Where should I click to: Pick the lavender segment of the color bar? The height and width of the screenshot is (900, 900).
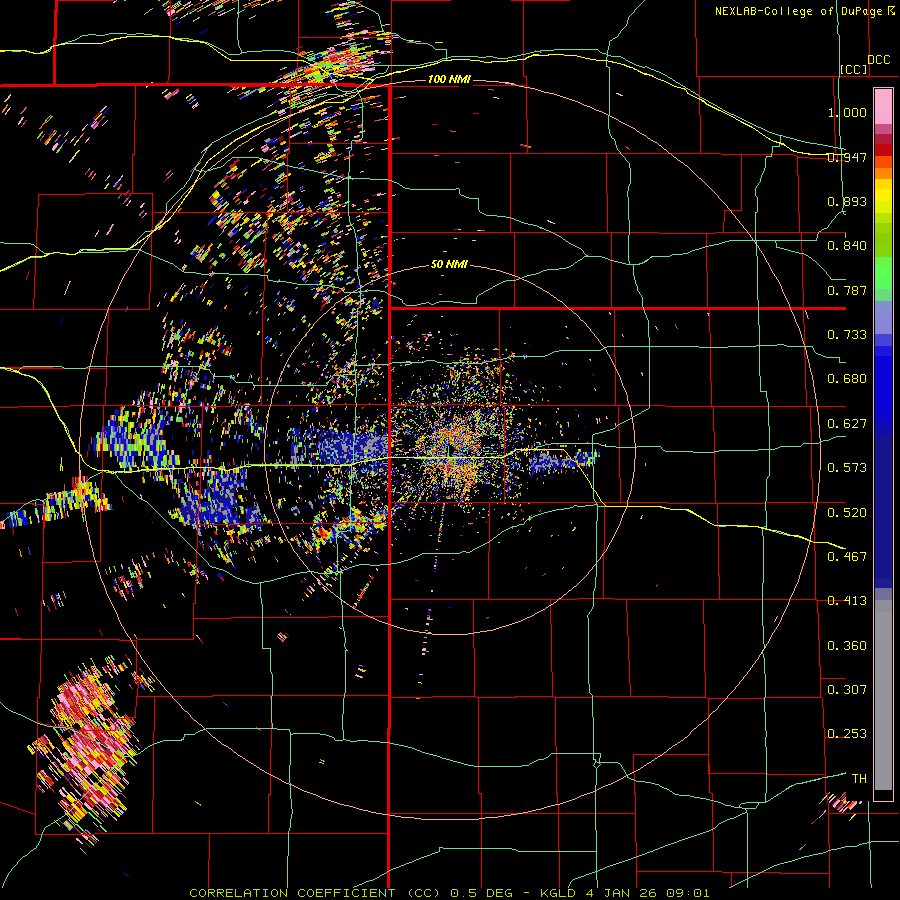click(883, 317)
